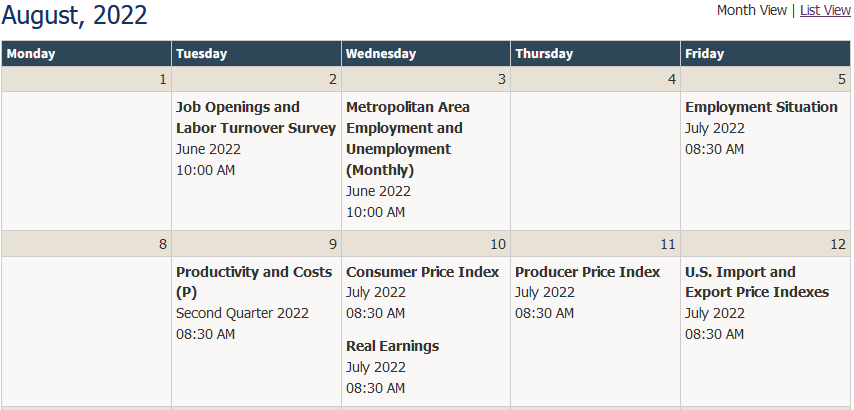The height and width of the screenshot is (410, 854).
Task: Open Productivity and Costs (P) entry
Action: click(x=254, y=282)
